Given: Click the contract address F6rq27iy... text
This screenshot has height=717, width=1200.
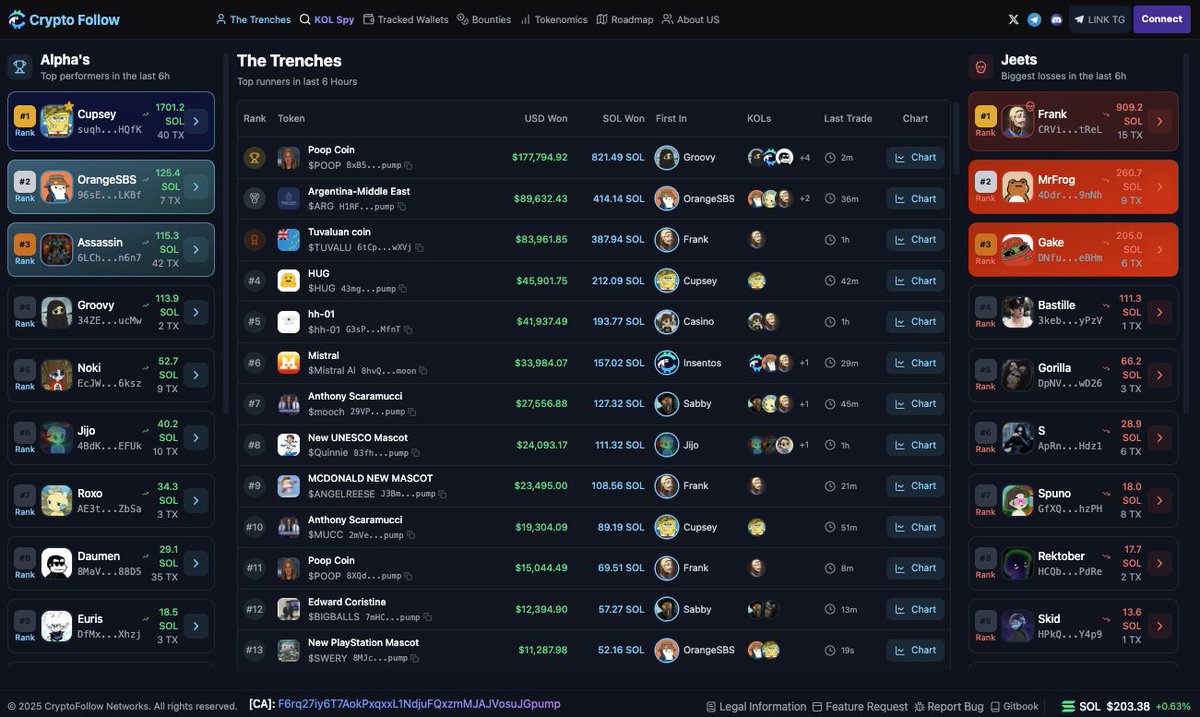Looking at the screenshot, I should pos(419,704).
